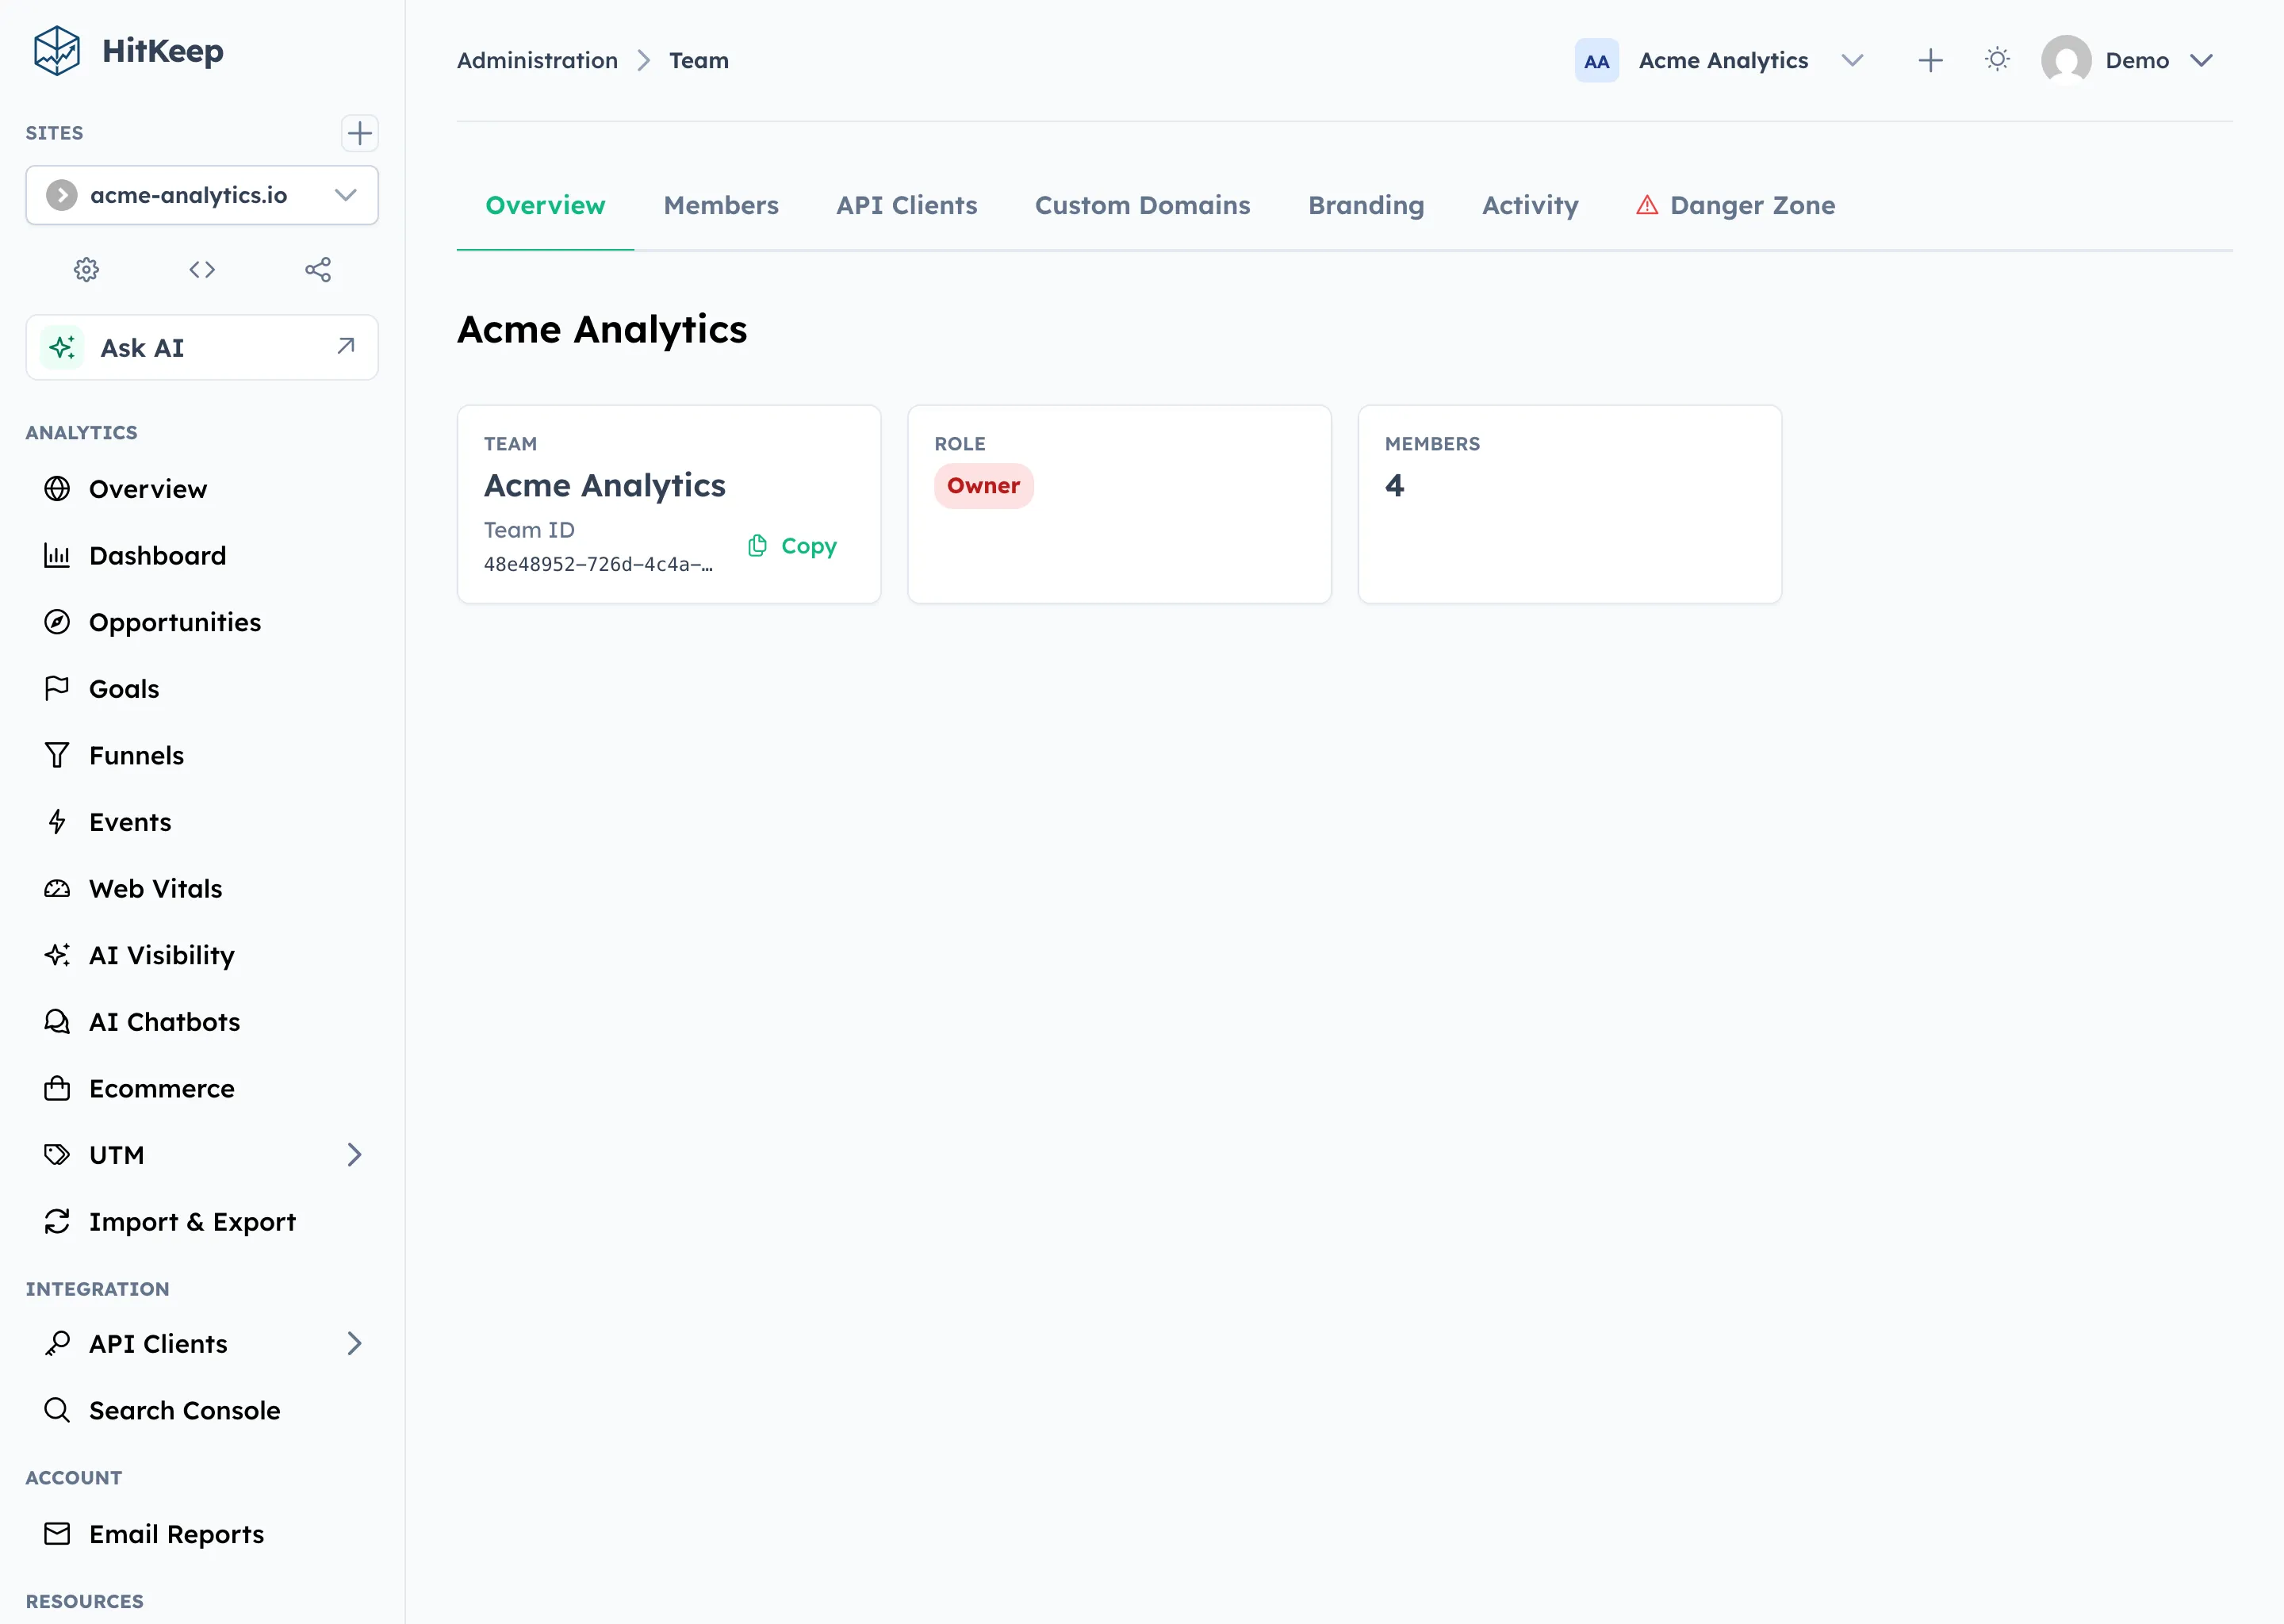The image size is (2284, 1624).
Task: Click the Search Console magnifier icon
Action: (x=57, y=1410)
